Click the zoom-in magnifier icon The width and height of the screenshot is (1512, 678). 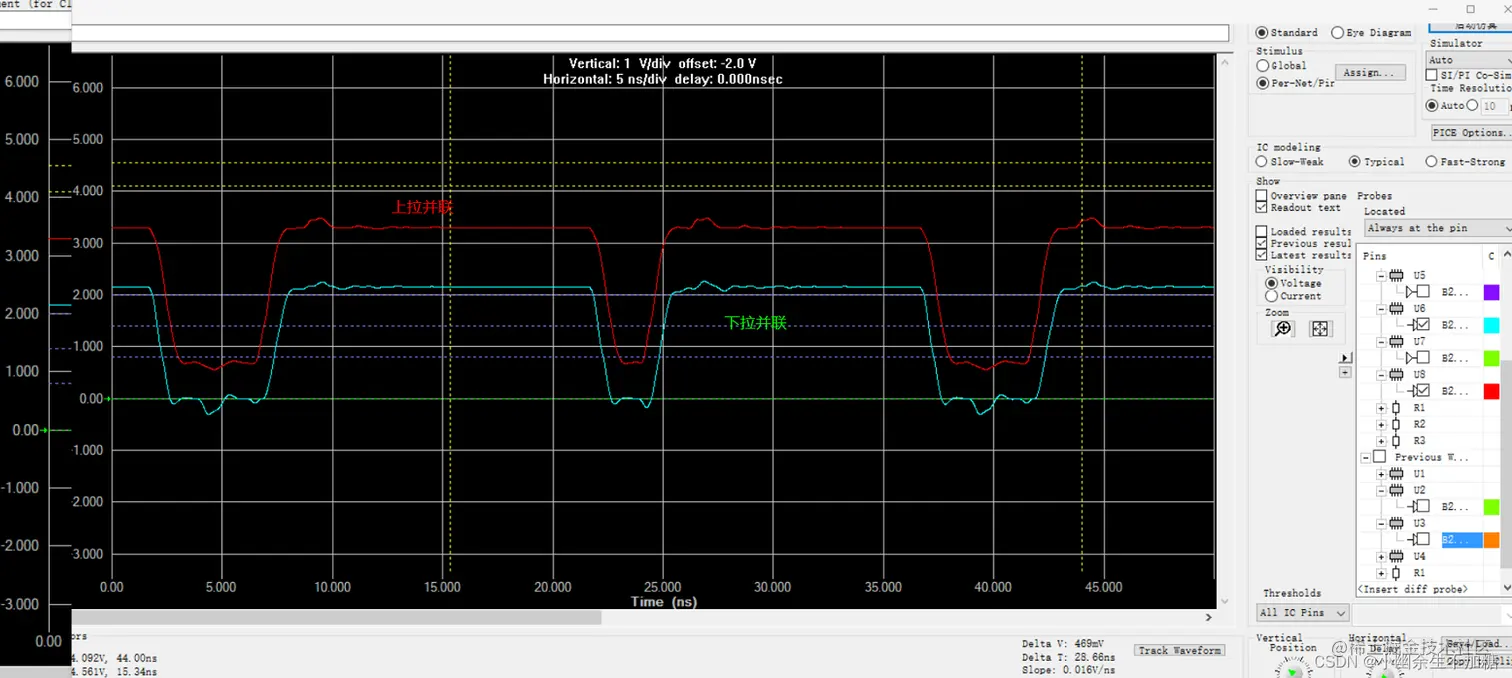[x=1282, y=328]
